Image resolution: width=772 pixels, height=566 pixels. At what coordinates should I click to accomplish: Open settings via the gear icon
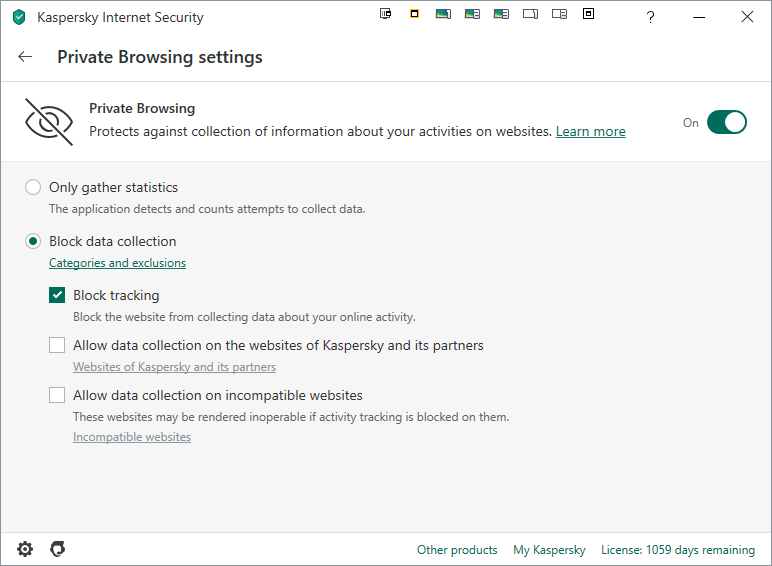pos(25,549)
